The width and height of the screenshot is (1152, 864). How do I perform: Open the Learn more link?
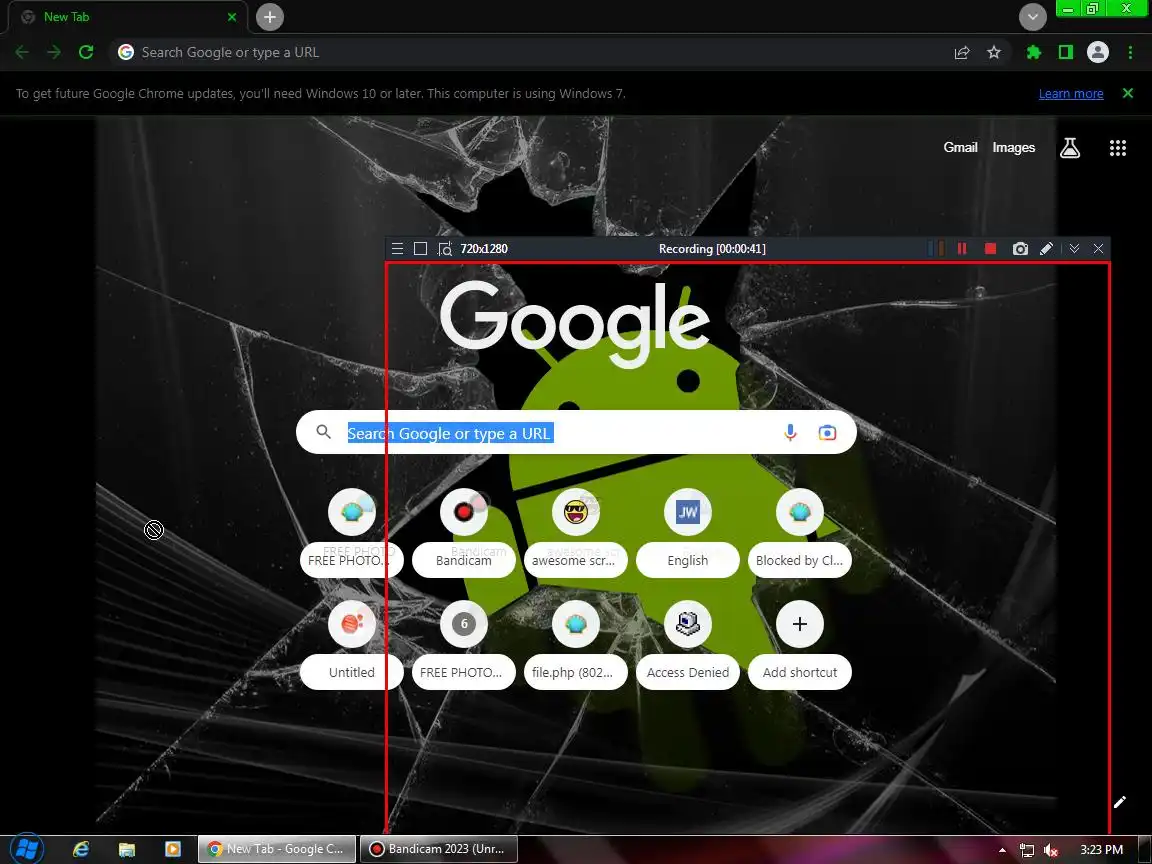1070,93
